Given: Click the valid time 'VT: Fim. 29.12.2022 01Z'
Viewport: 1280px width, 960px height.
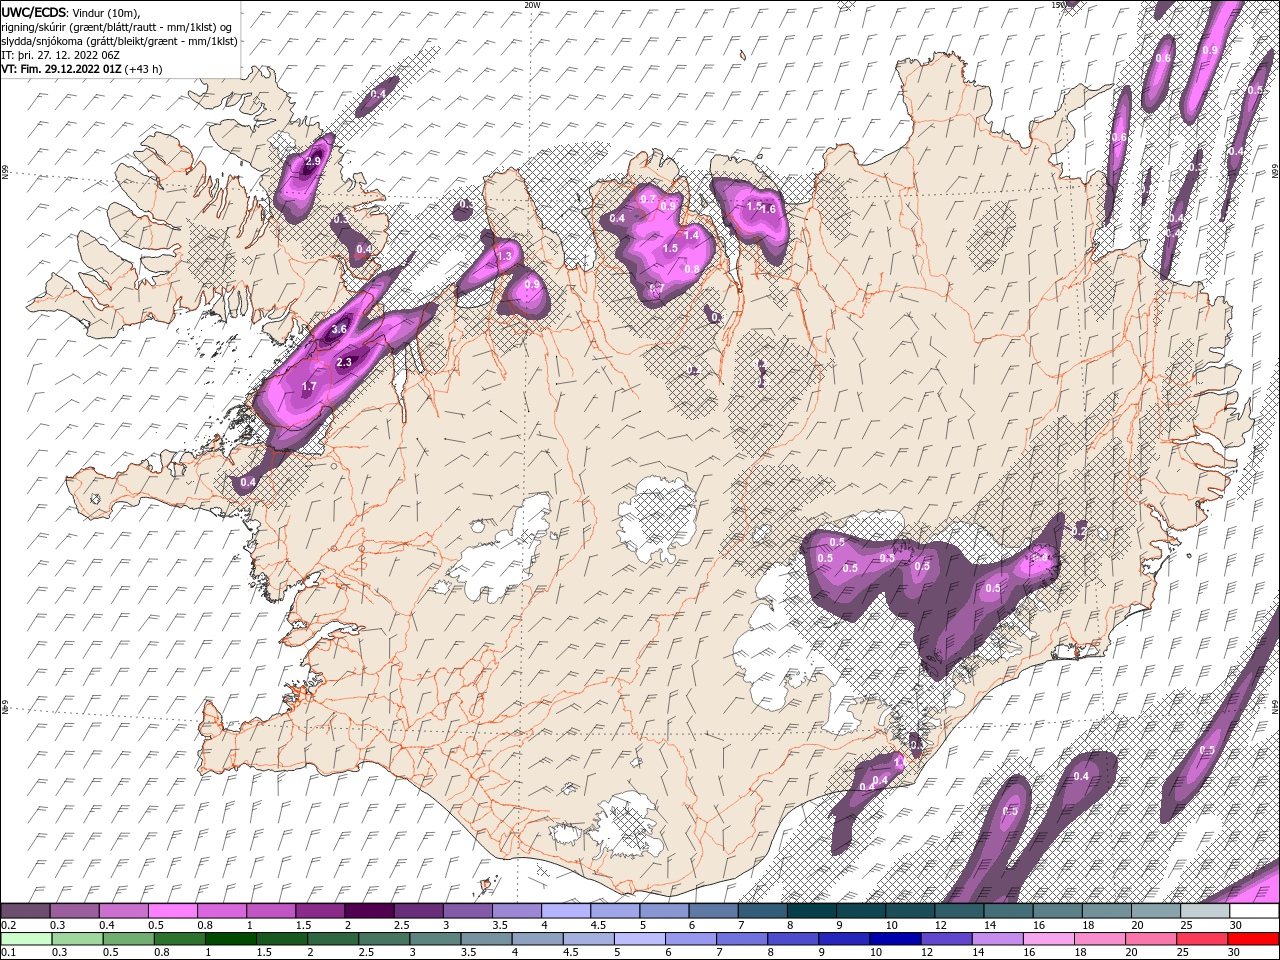Looking at the screenshot, I should pyautogui.click(x=62, y=69).
